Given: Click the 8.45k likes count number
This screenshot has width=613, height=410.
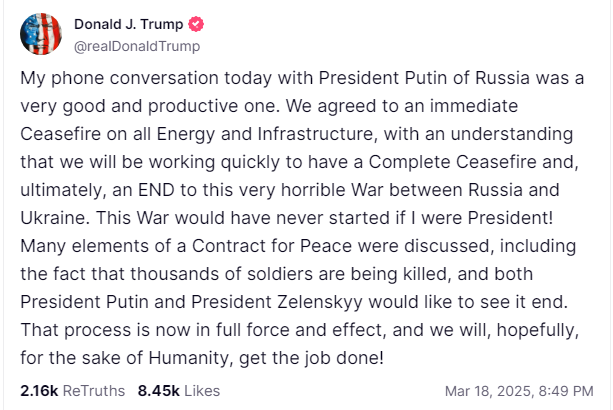Looking at the screenshot, I should tap(157, 391).
